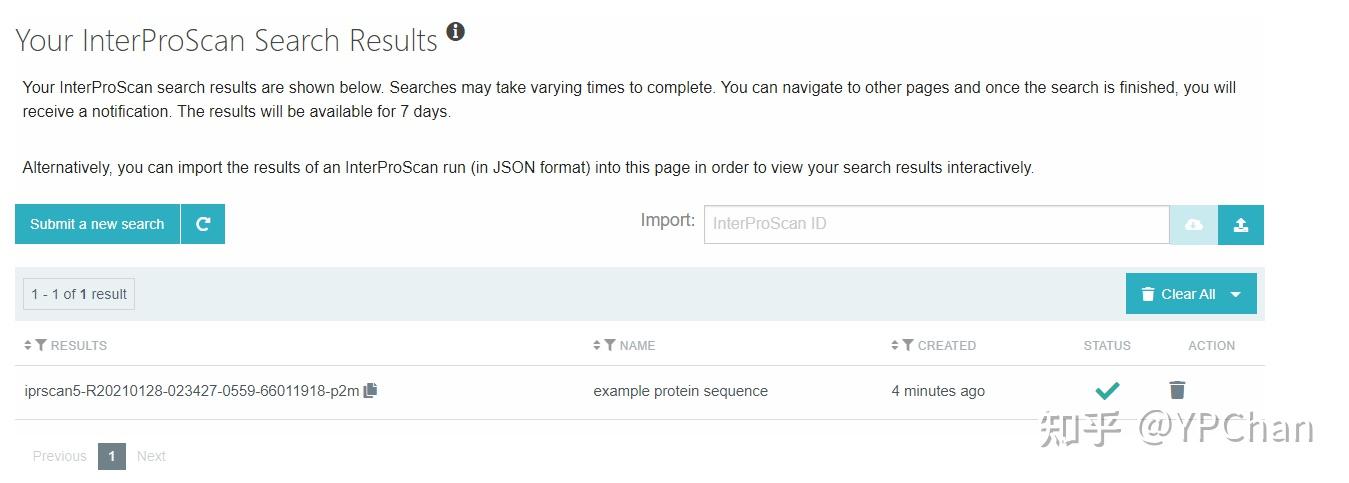Viewport: 1349px width, 483px height.
Task: Filter the Results column with funnel icon
Action: (41, 345)
